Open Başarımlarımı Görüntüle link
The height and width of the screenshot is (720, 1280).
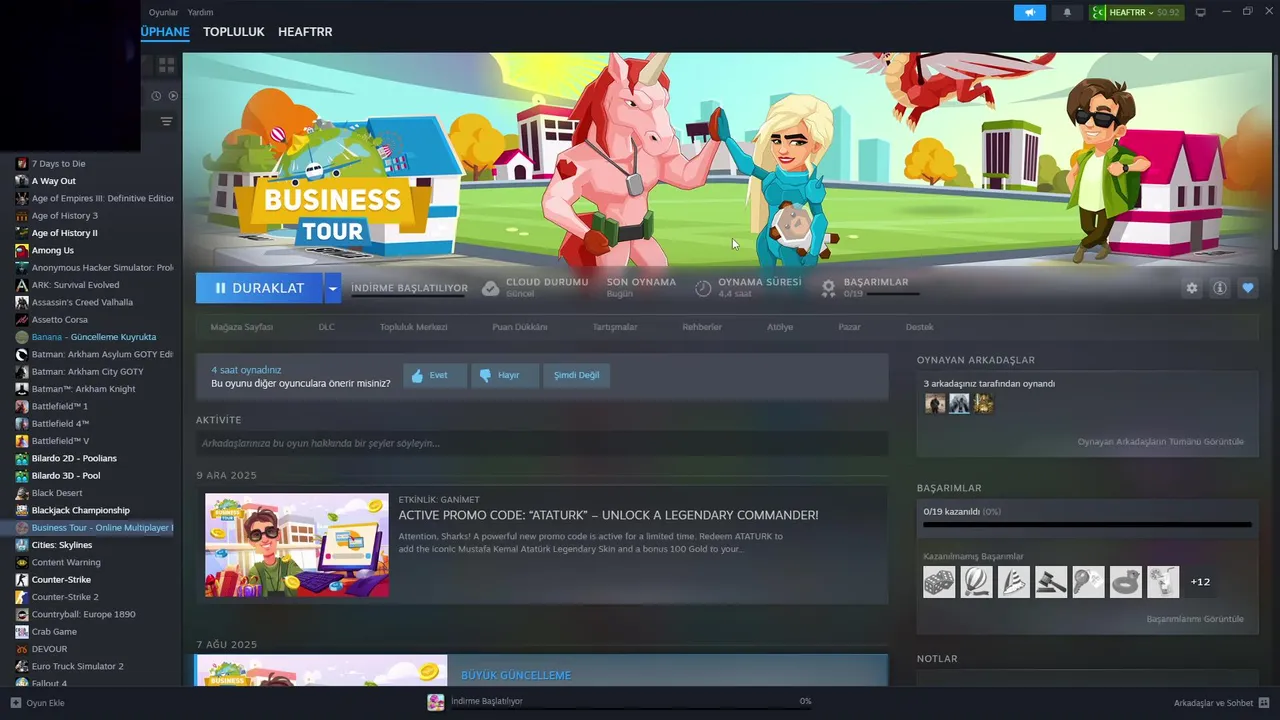[x=1195, y=619]
